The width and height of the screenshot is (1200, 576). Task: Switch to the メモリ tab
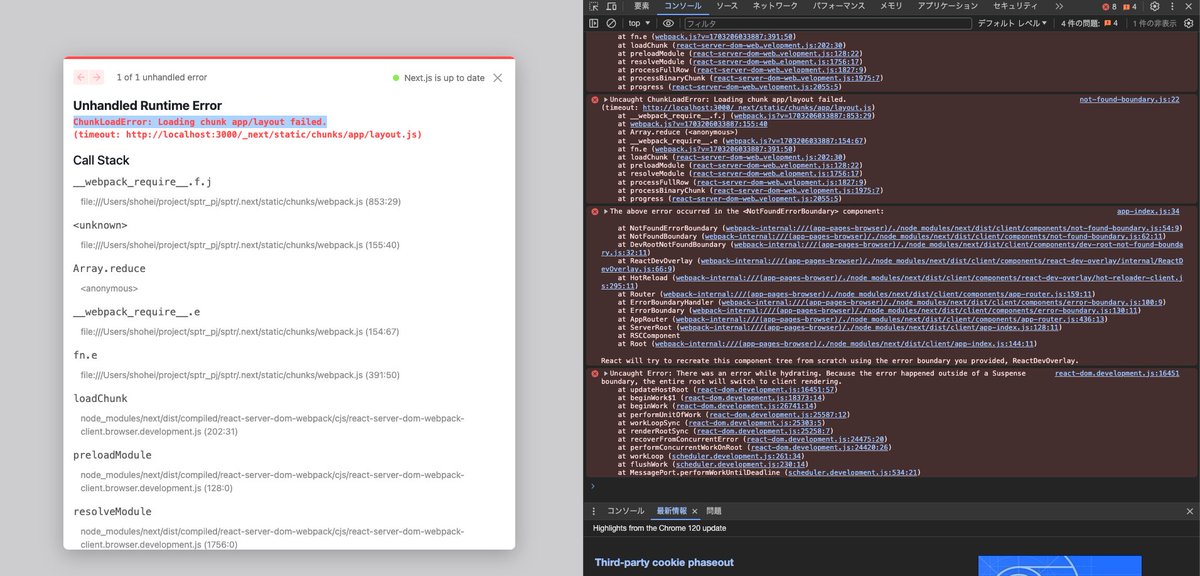890,6
